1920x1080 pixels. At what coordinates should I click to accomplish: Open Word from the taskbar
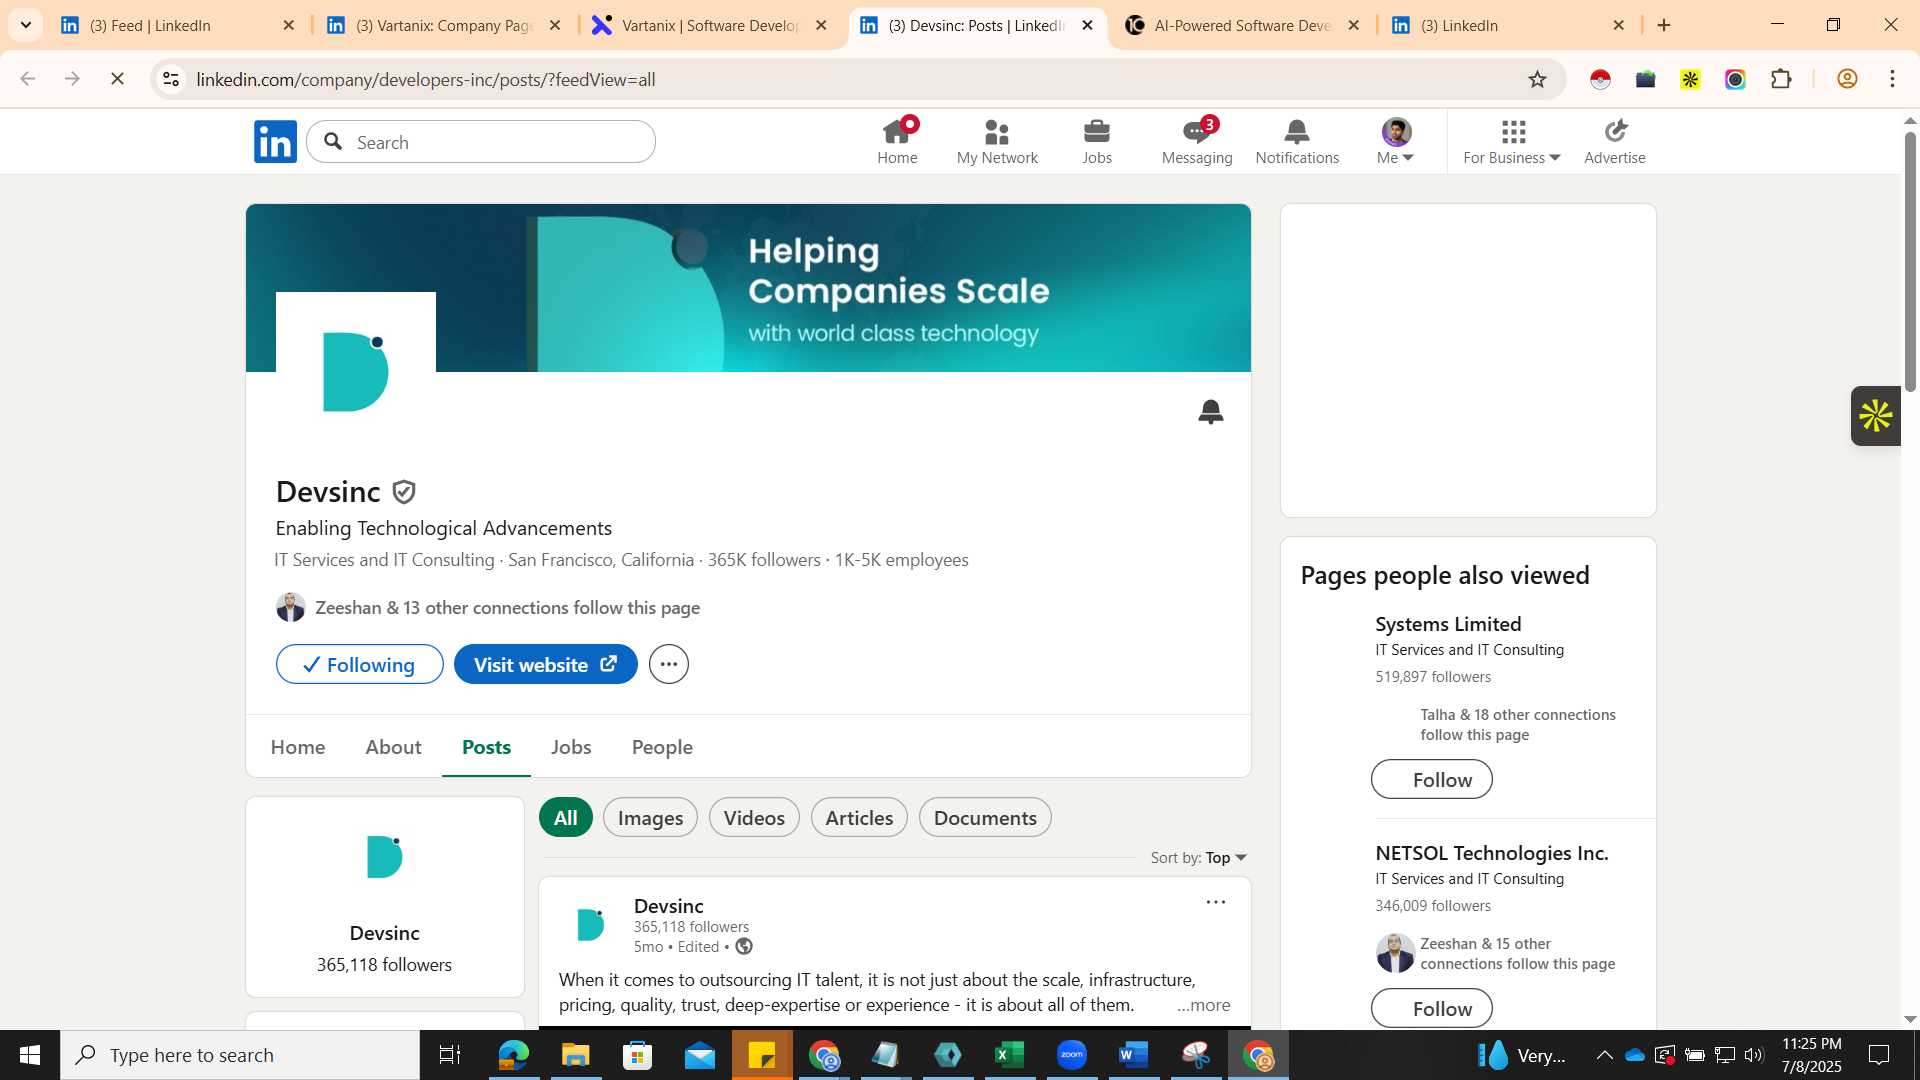pyautogui.click(x=1133, y=1055)
